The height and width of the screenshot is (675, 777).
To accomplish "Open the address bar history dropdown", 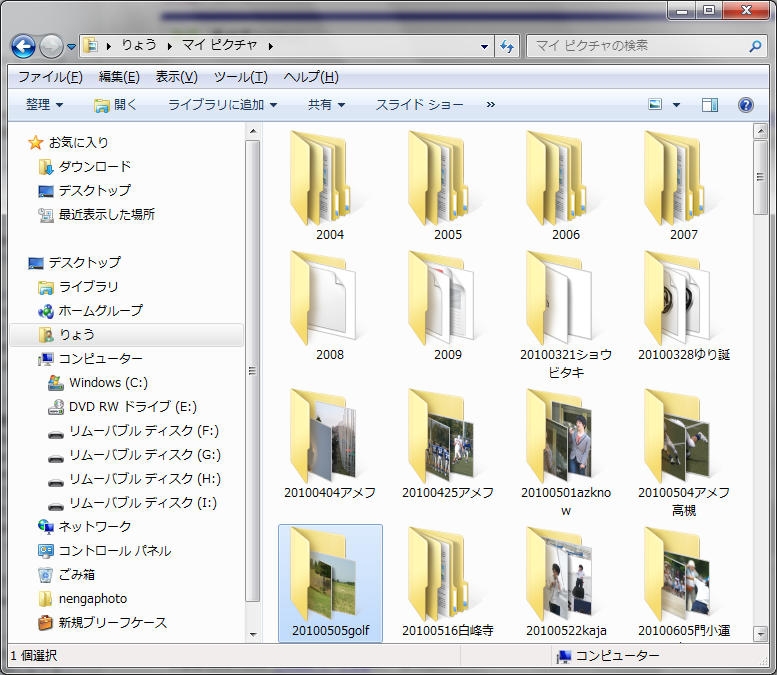I will (x=485, y=46).
